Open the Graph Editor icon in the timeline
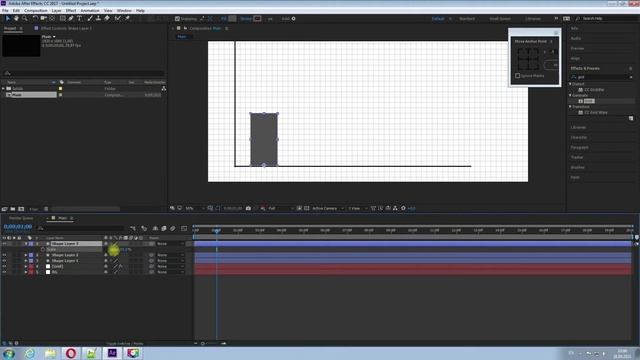Viewport: 640px width, 360px height. click(x=184, y=229)
